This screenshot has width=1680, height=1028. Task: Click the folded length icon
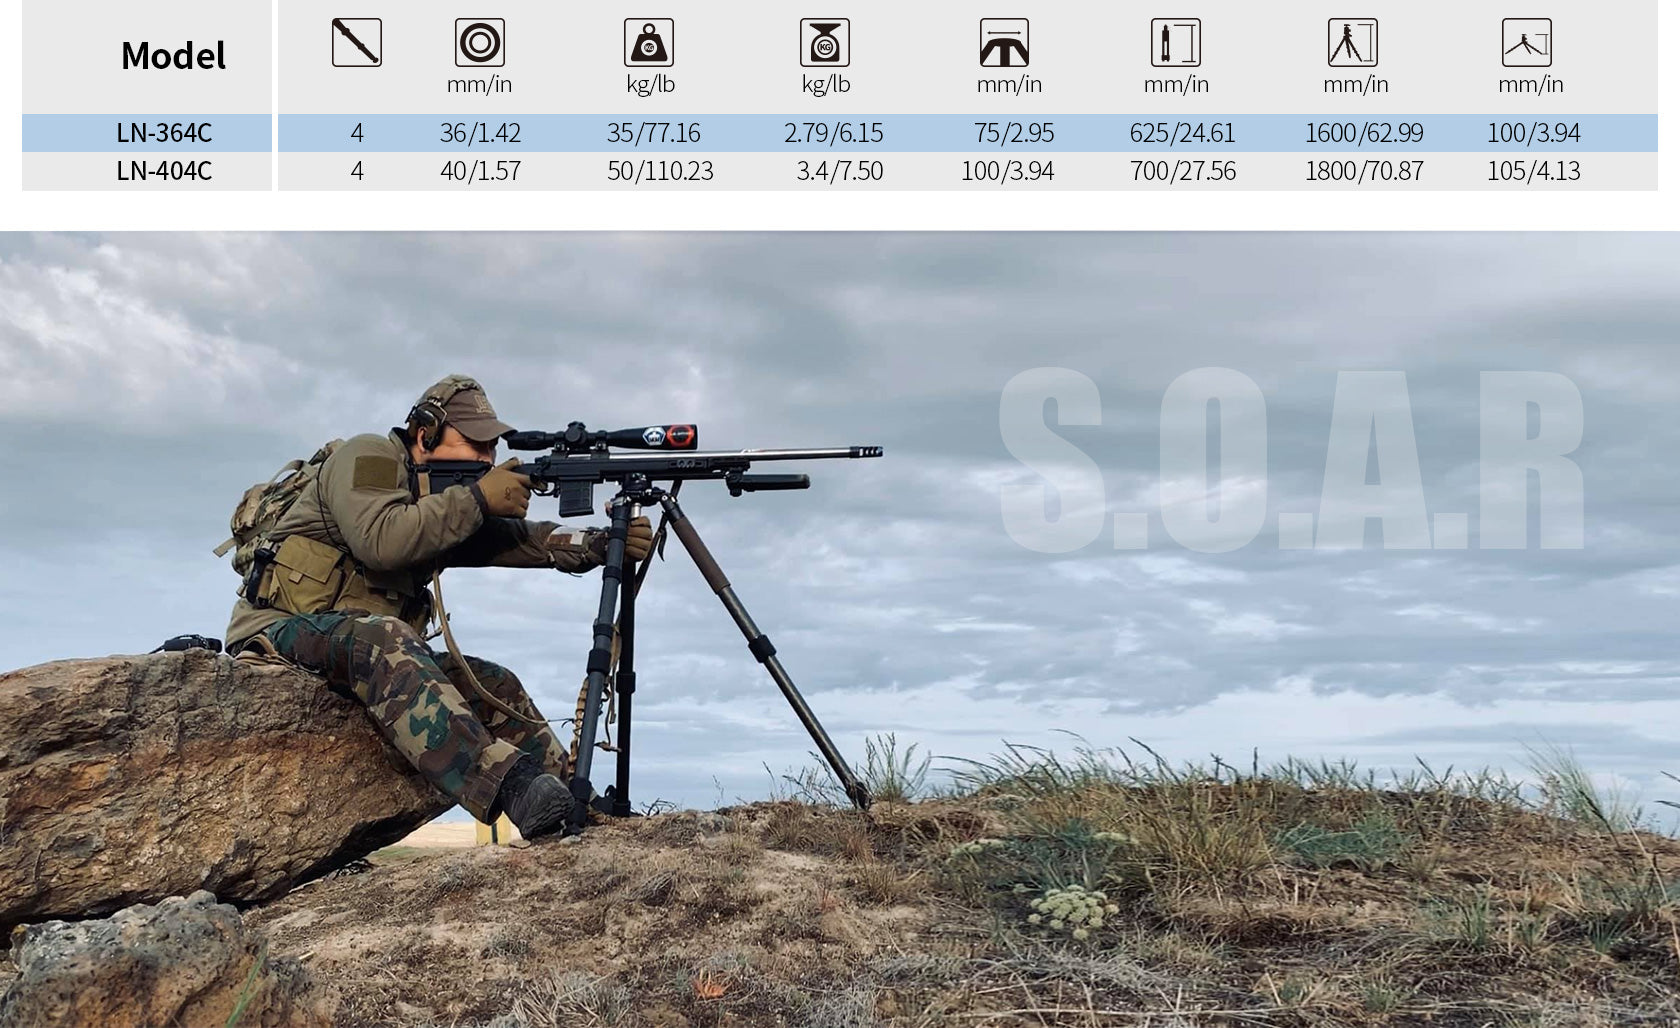pos(1175,43)
